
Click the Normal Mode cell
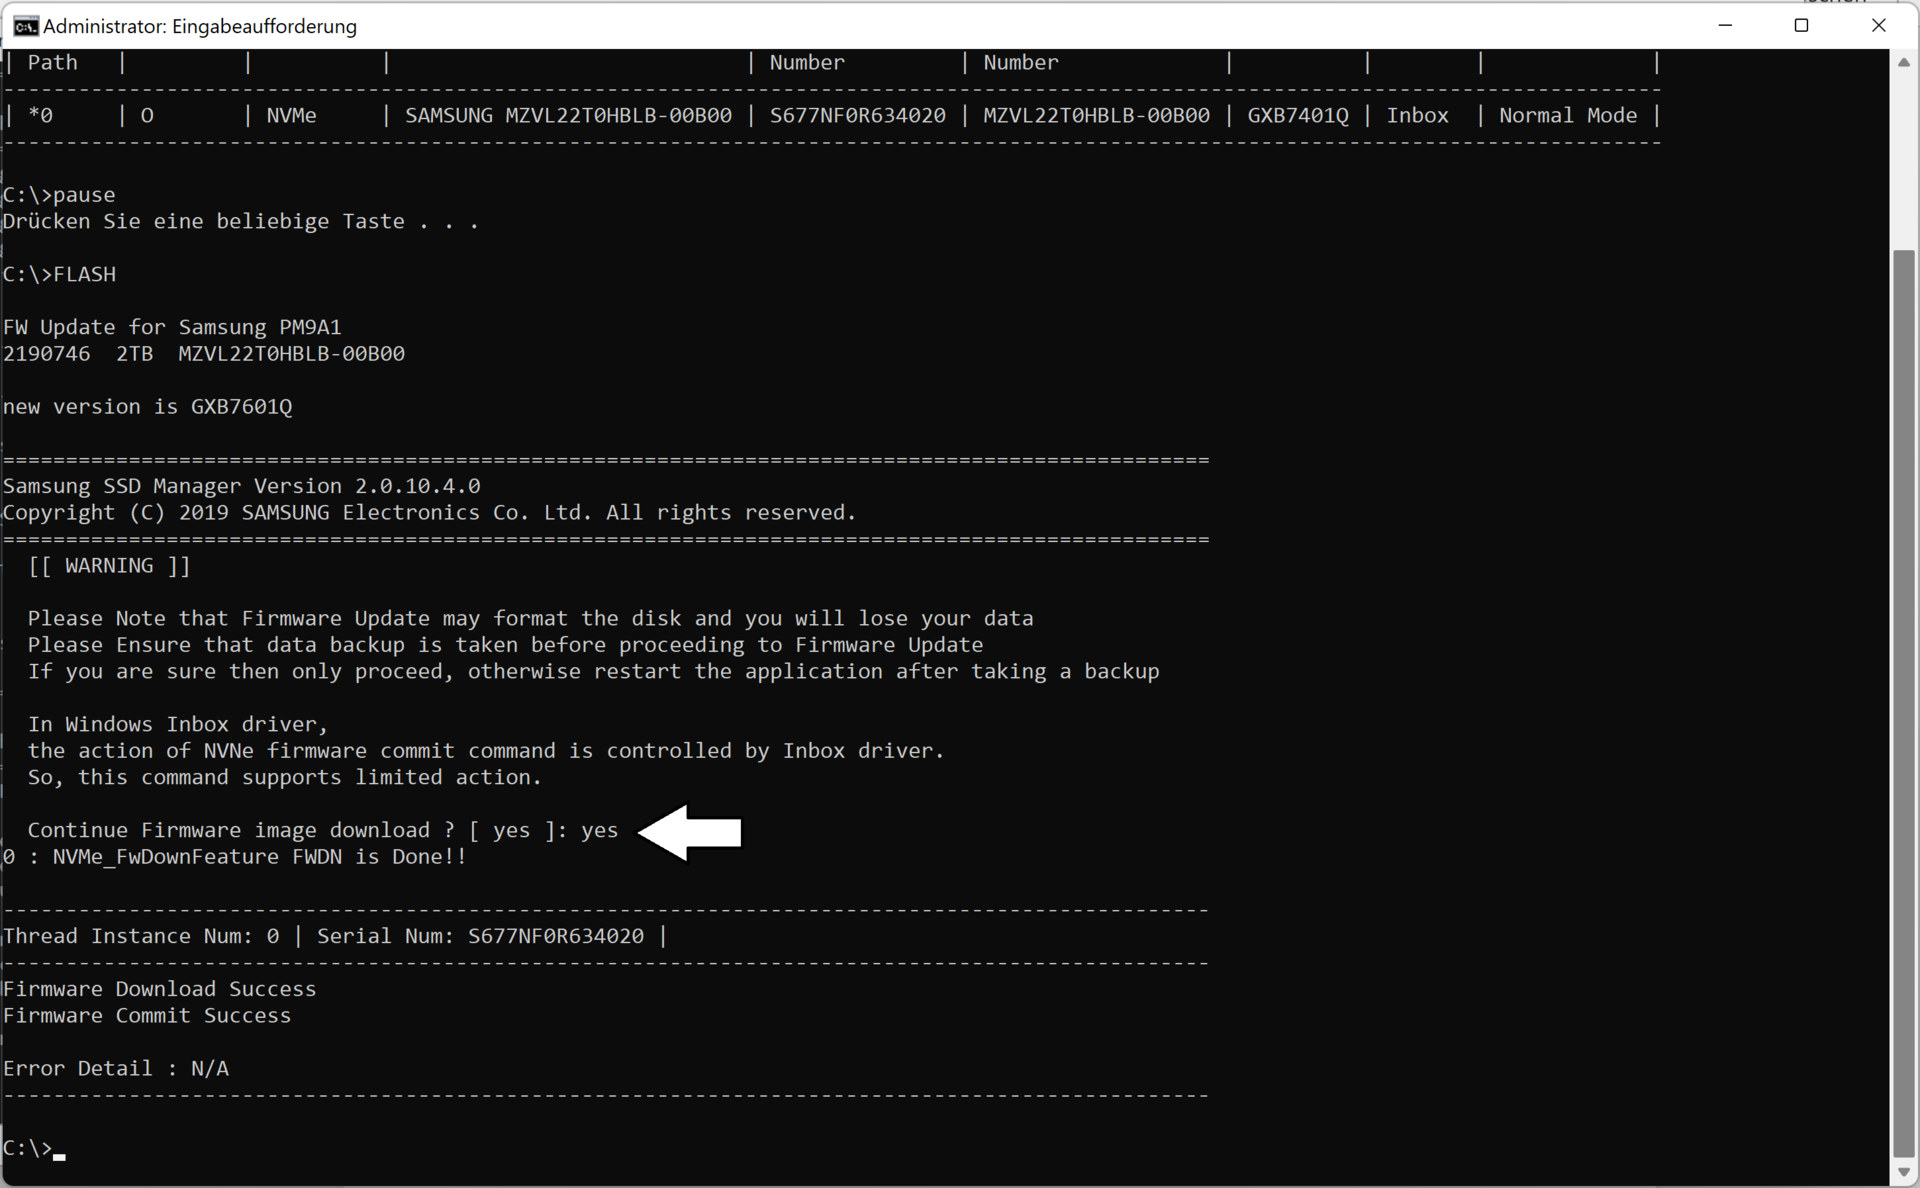pos(1567,116)
